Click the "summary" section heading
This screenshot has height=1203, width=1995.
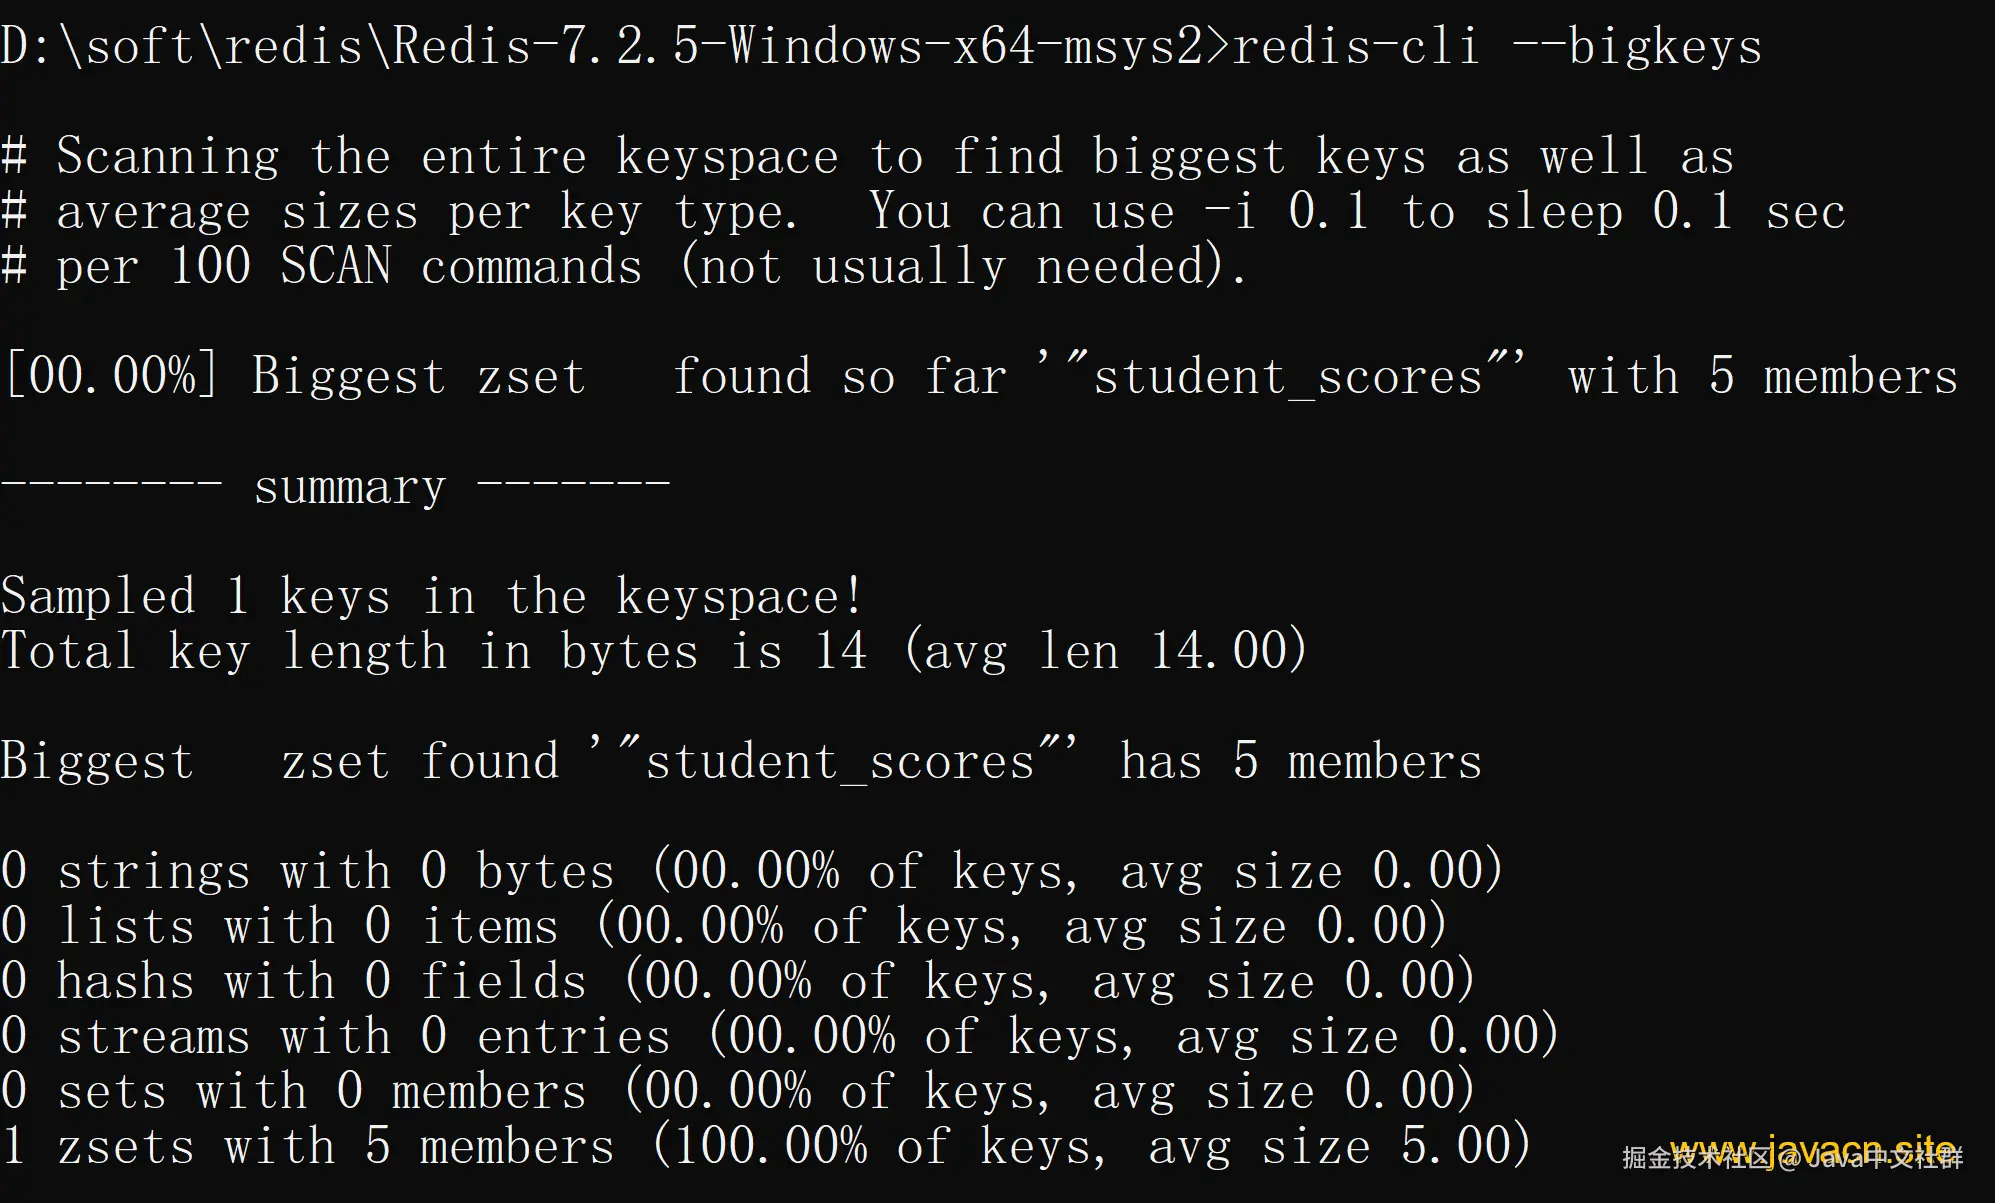coord(349,487)
